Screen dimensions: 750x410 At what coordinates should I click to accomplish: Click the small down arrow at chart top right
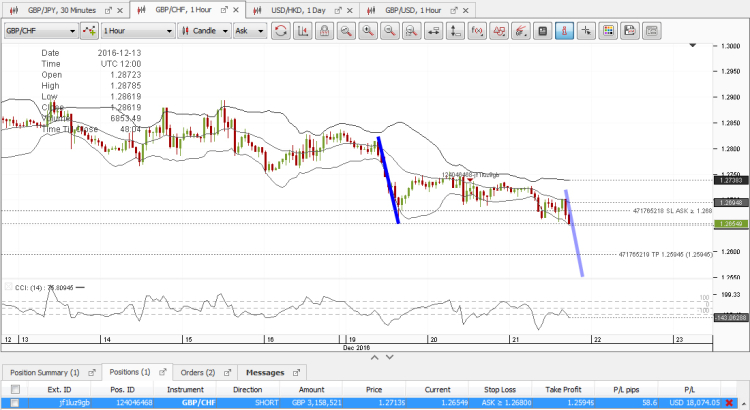[693, 45]
